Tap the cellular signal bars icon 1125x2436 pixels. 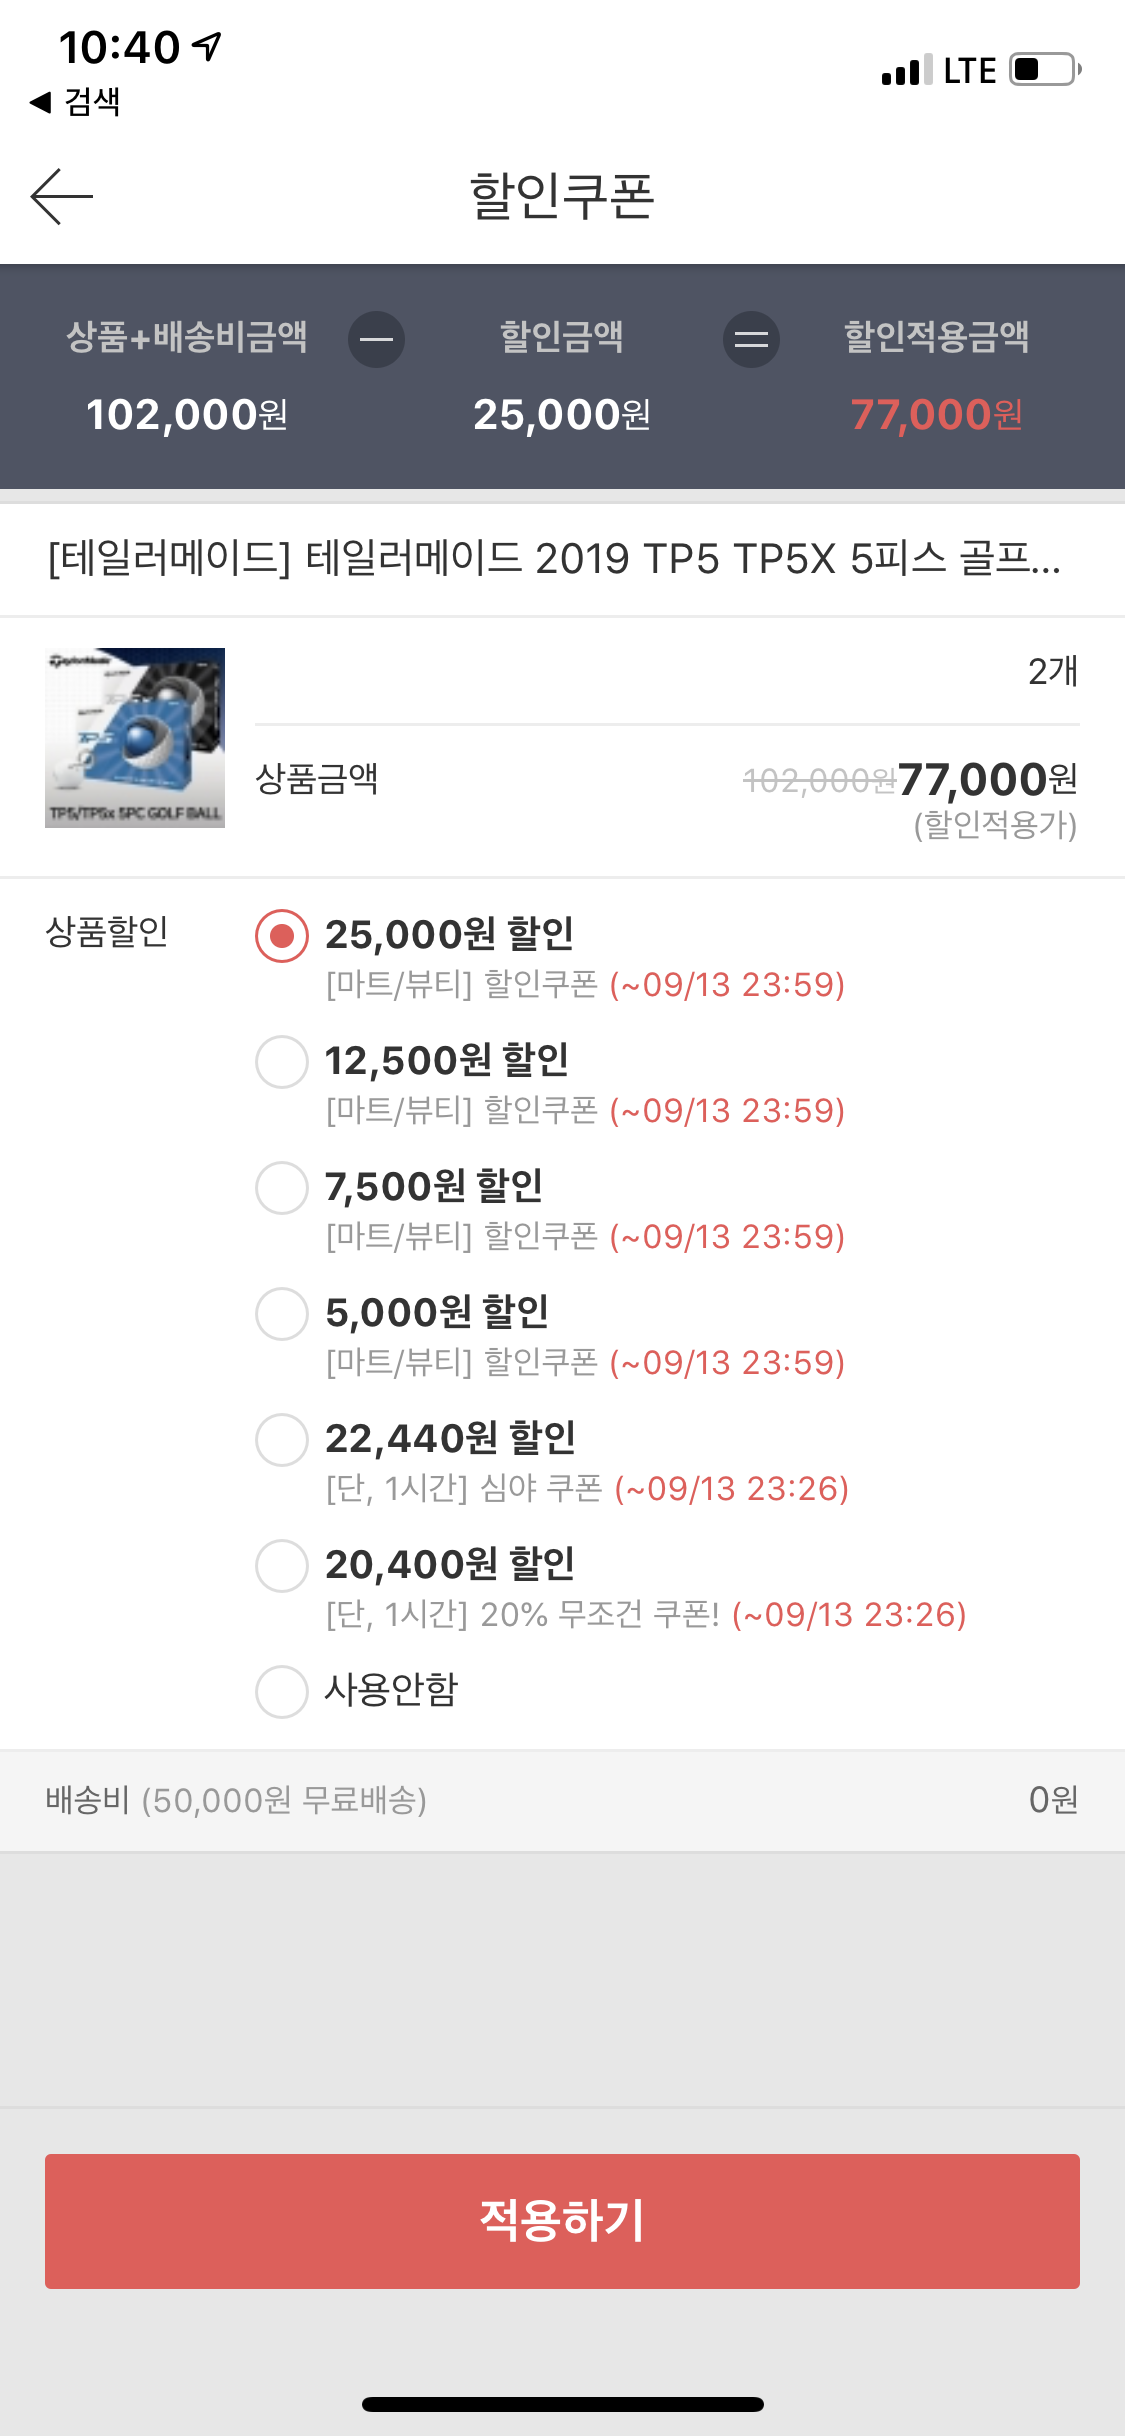(x=906, y=70)
